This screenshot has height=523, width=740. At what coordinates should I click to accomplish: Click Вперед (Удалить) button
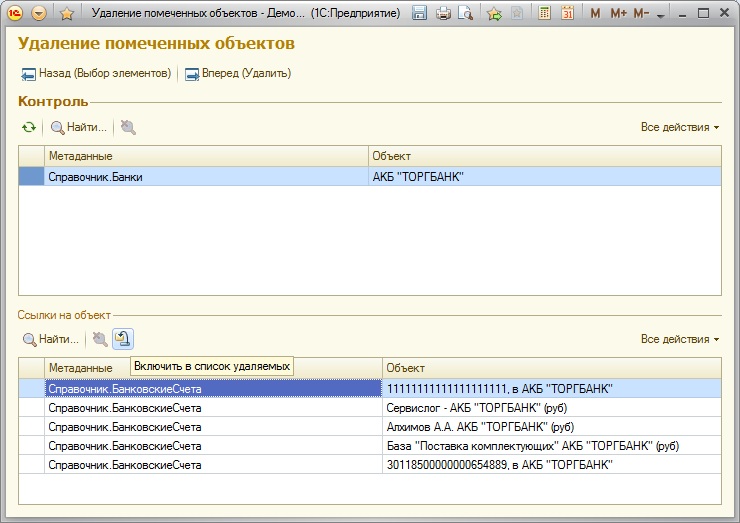tap(237, 73)
